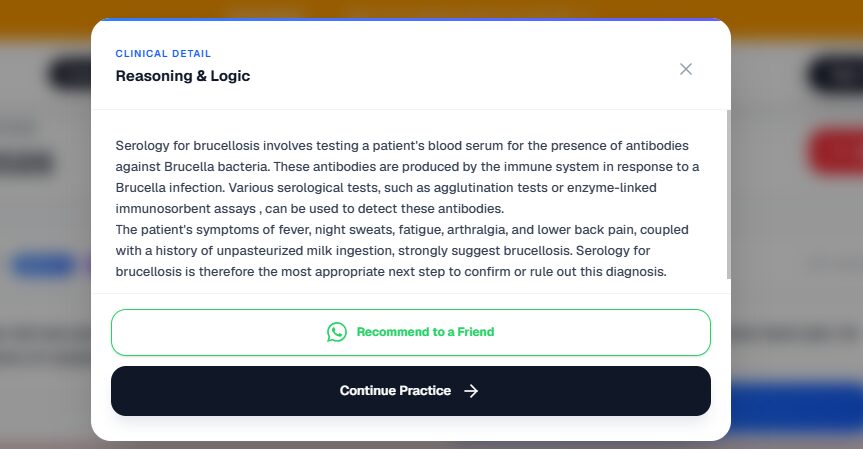Image resolution: width=863 pixels, height=449 pixels.
Task: Click the Reasoning & Logic heading
Action: pyautogui.click(x=183, y=76)
